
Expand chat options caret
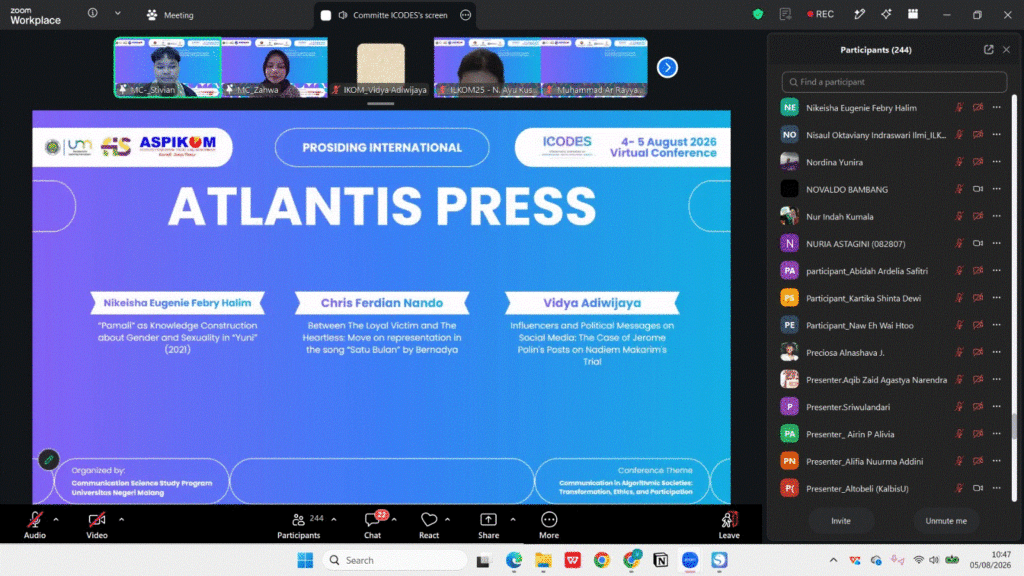click(x=394, y=520)
